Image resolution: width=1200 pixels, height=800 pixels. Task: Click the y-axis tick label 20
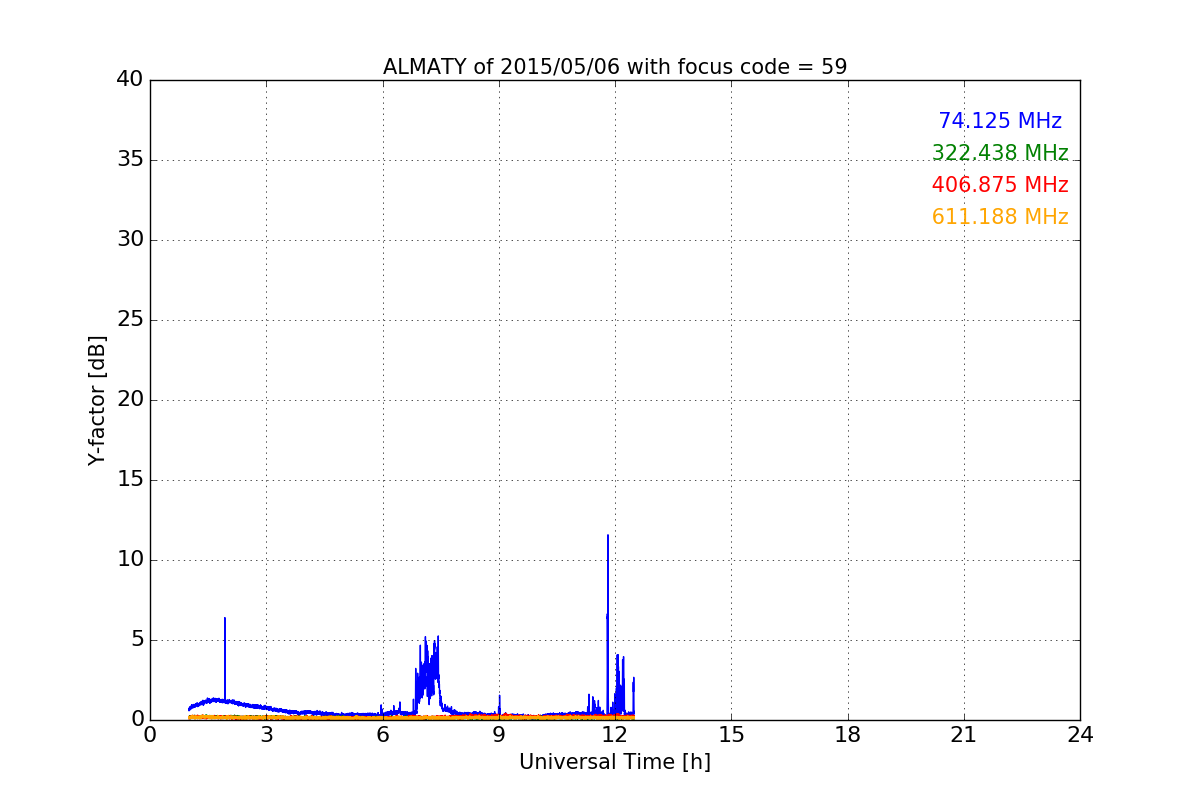pos(130,400)
